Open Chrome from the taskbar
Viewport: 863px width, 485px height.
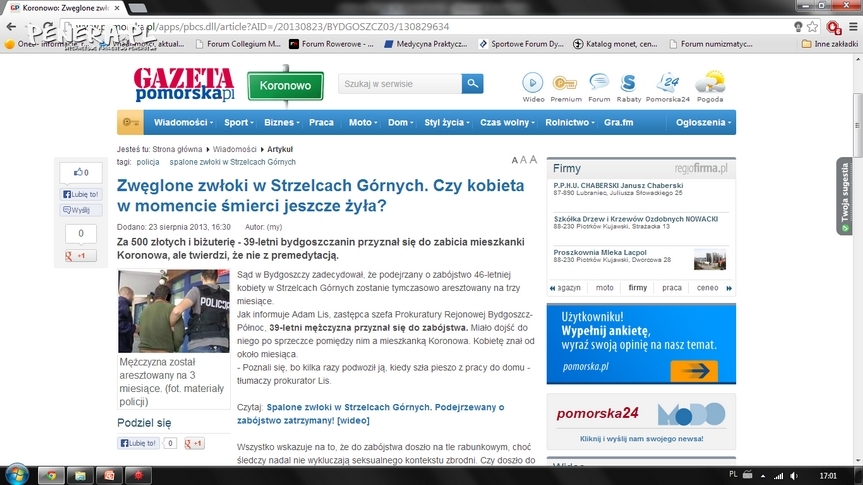click(x=51, y=475)
